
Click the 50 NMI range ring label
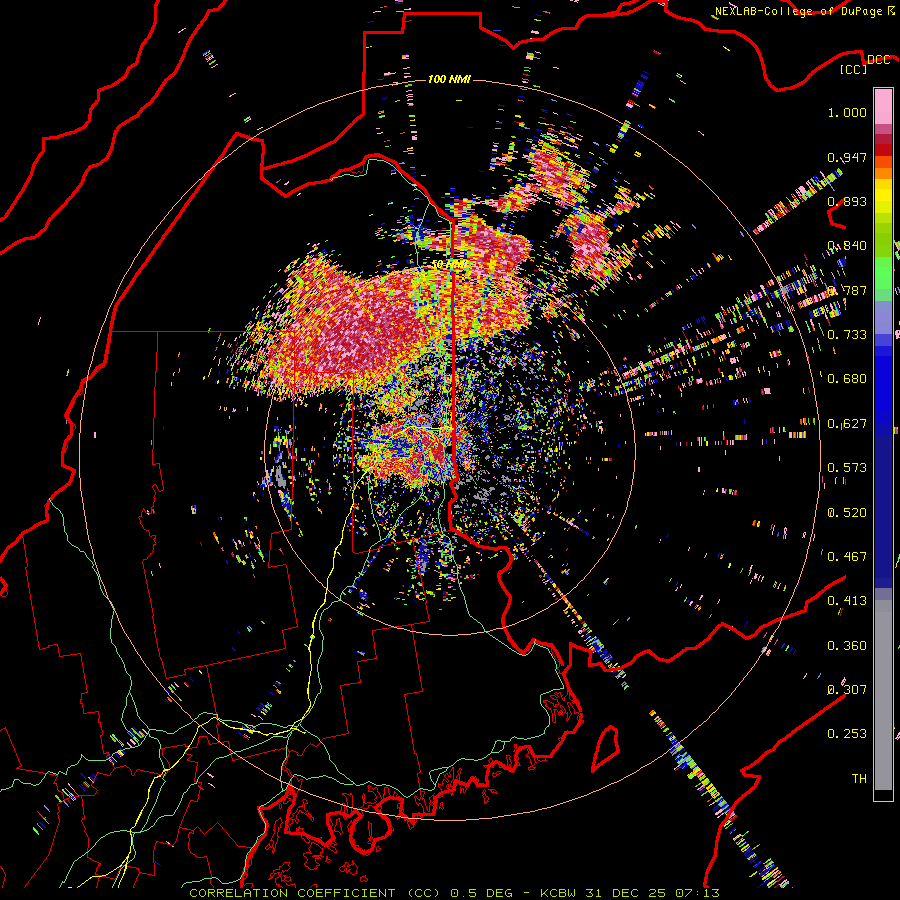coord(448,265)
